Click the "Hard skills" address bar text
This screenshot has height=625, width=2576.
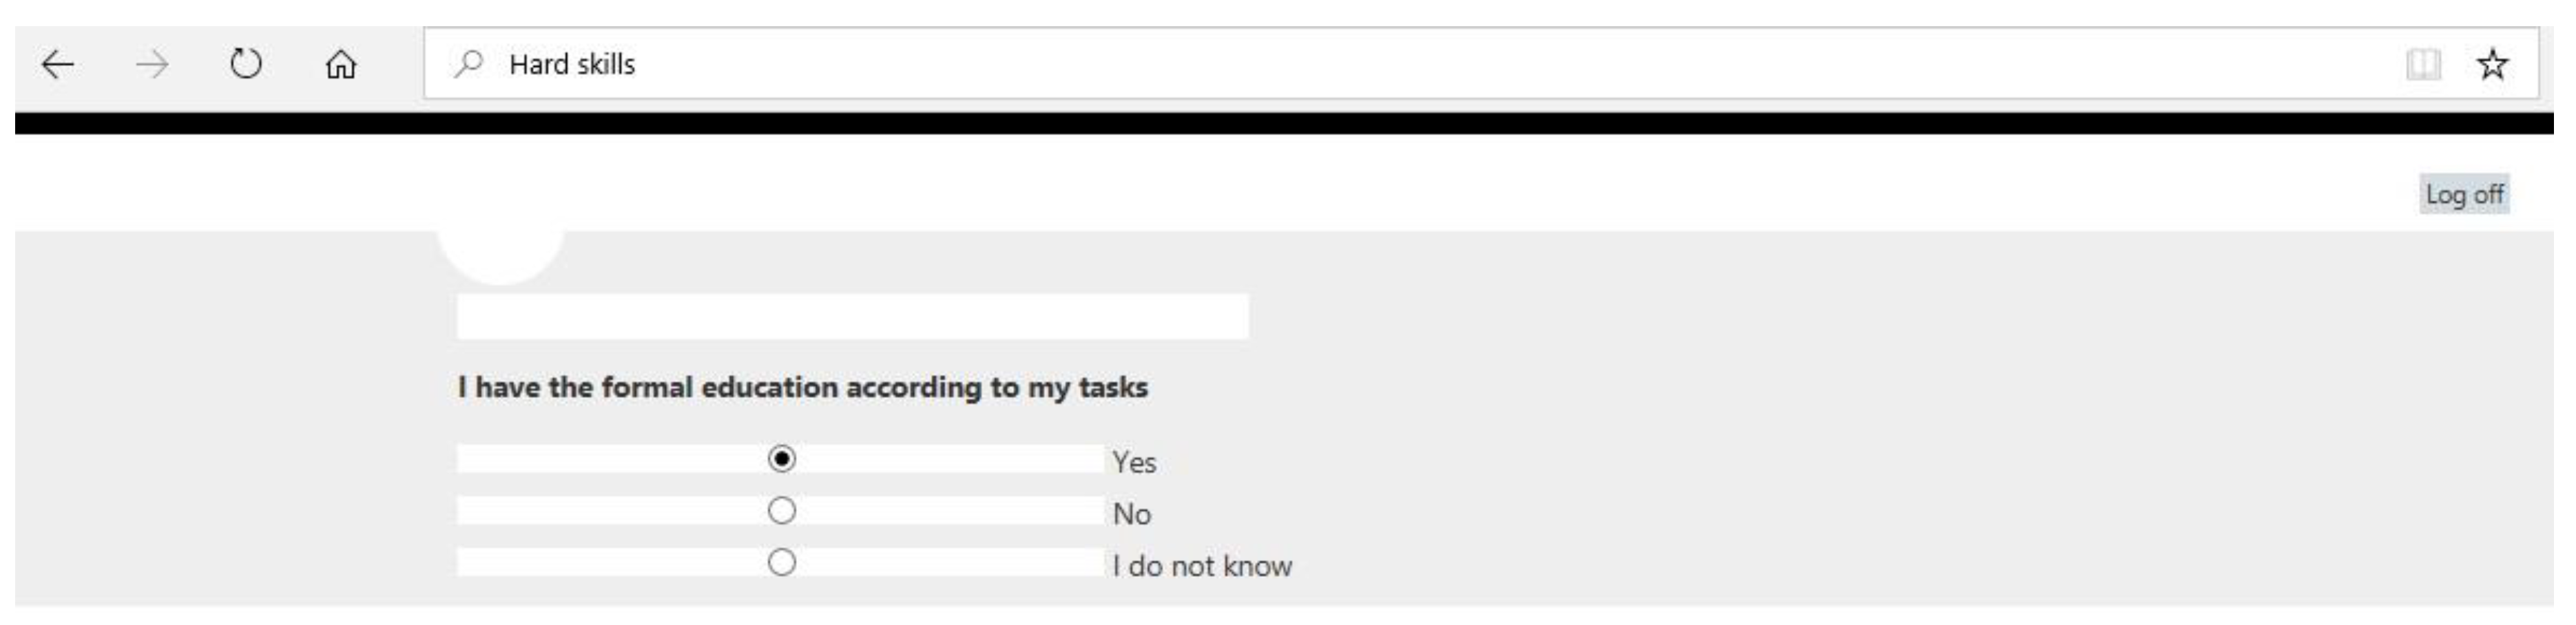pos(572,64)
